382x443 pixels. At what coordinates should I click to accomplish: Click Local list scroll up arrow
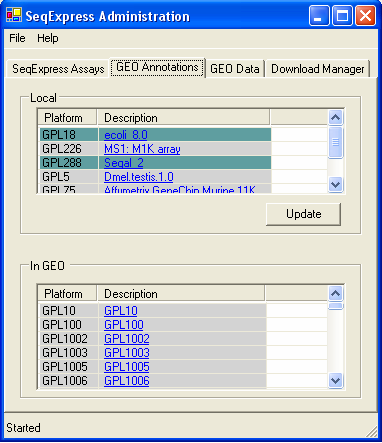pos(335,117)
